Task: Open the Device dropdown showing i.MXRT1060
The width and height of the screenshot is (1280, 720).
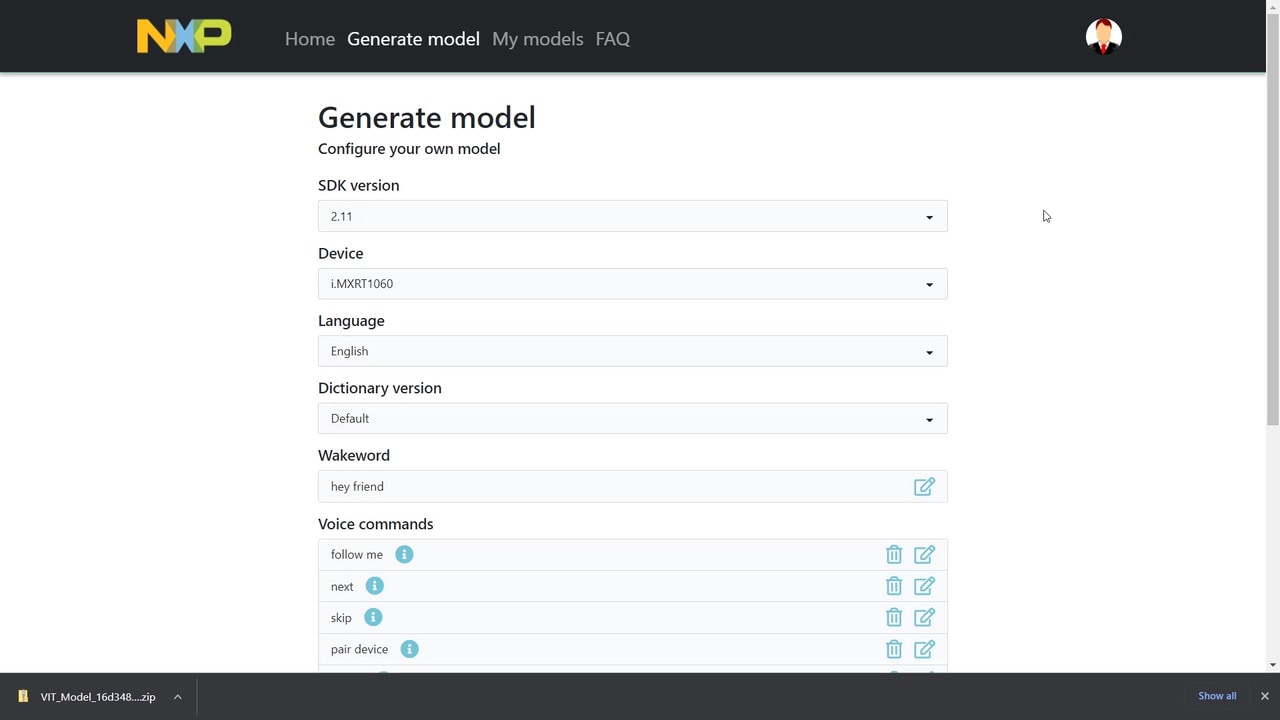Action: tap(632, 284)
